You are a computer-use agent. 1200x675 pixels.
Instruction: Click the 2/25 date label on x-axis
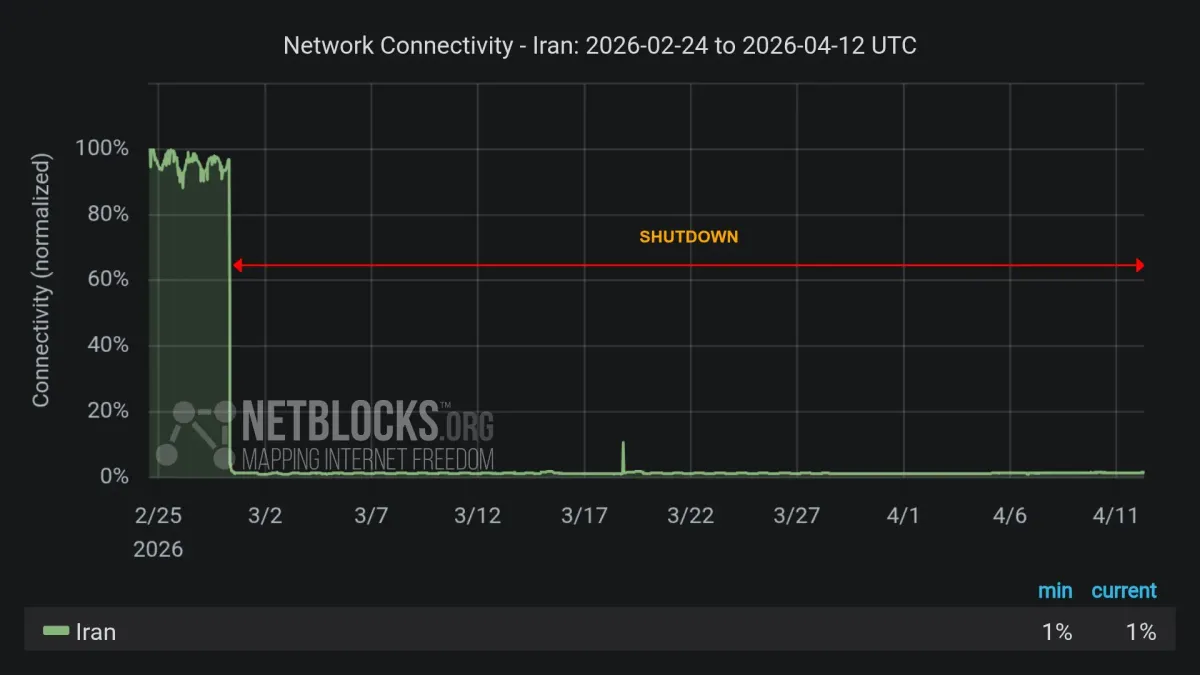pos(158,516)
